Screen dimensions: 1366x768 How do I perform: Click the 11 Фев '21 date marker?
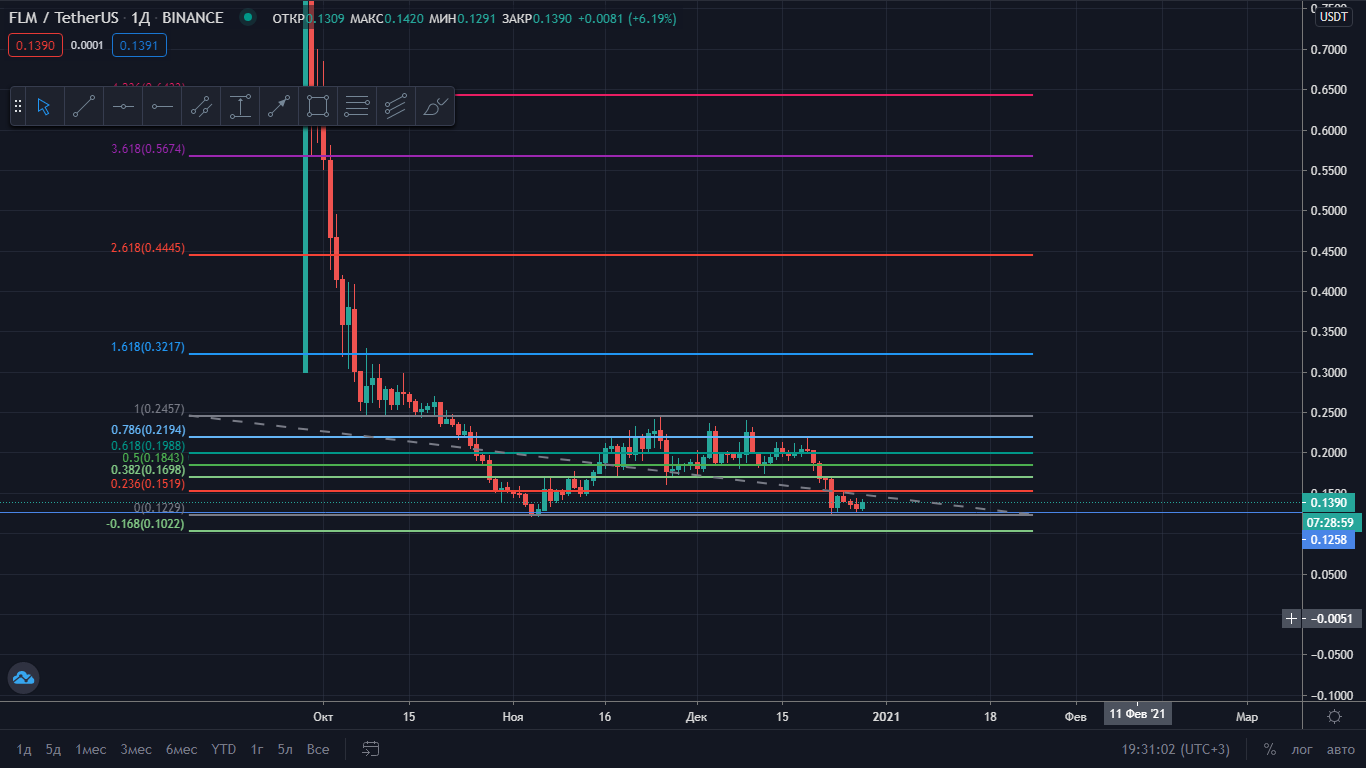point(1137,714)
